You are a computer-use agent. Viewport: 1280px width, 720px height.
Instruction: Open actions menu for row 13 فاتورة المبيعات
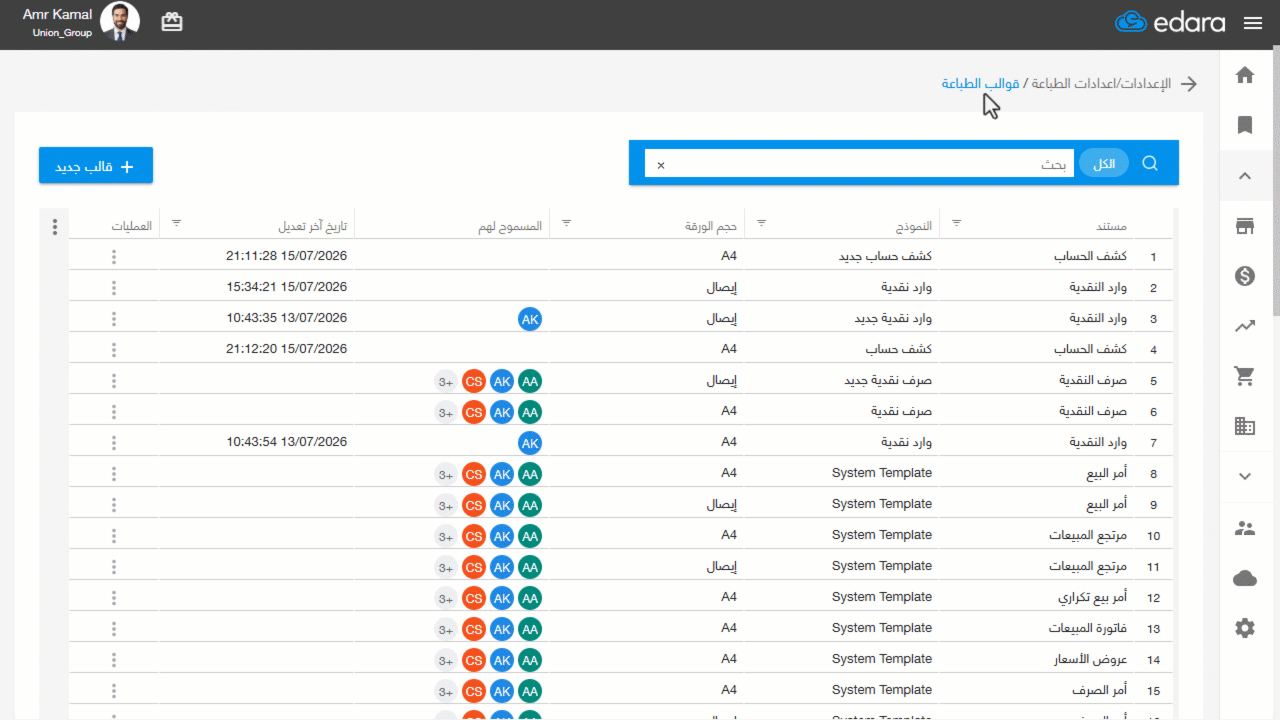pyautogui.click(x=114, y=629)
